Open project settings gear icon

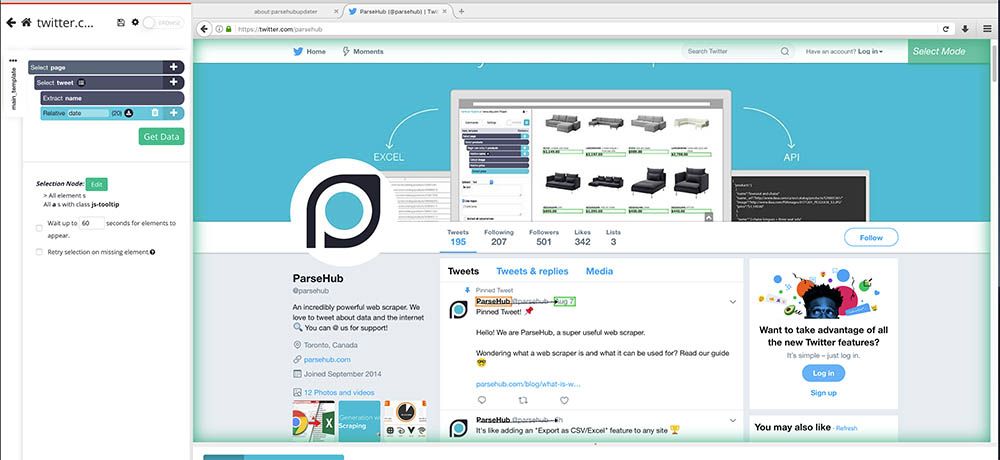[135, 22]
